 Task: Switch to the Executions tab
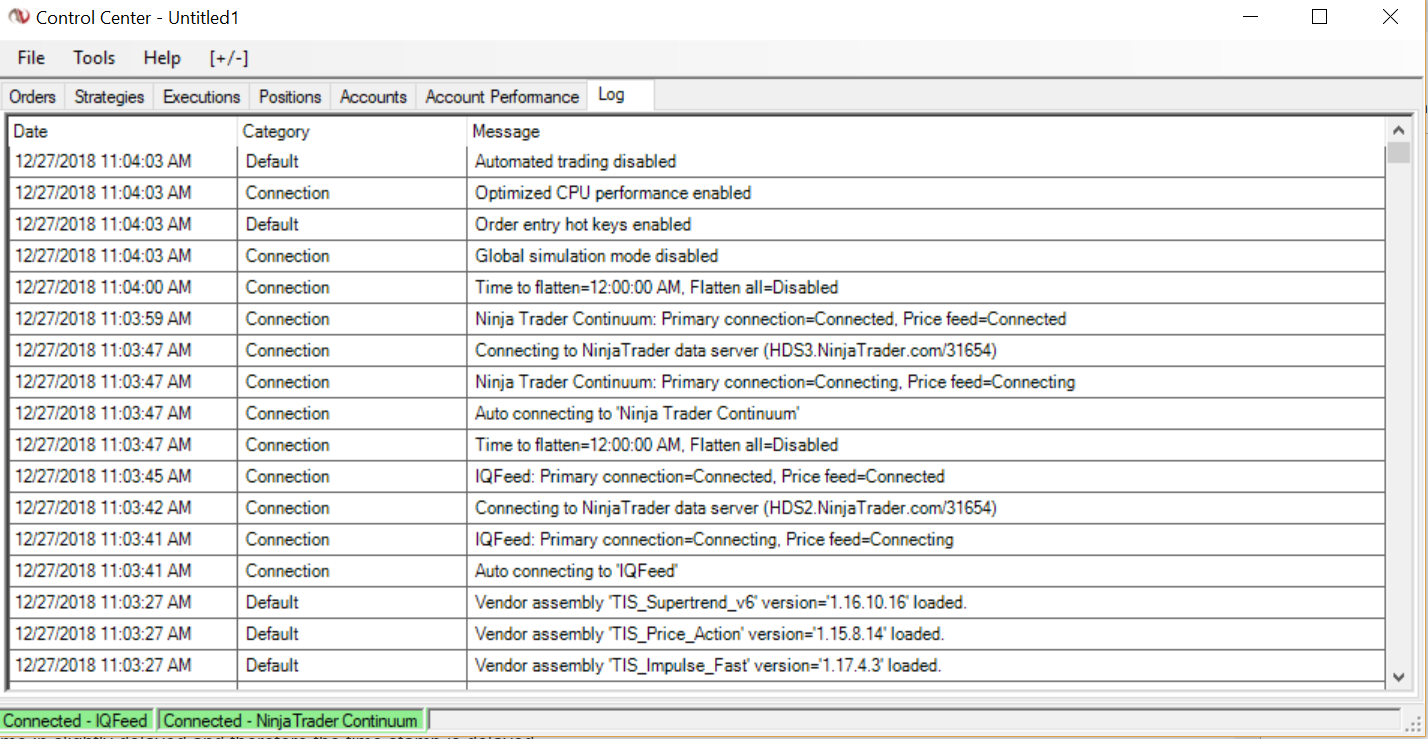(202, 96)
